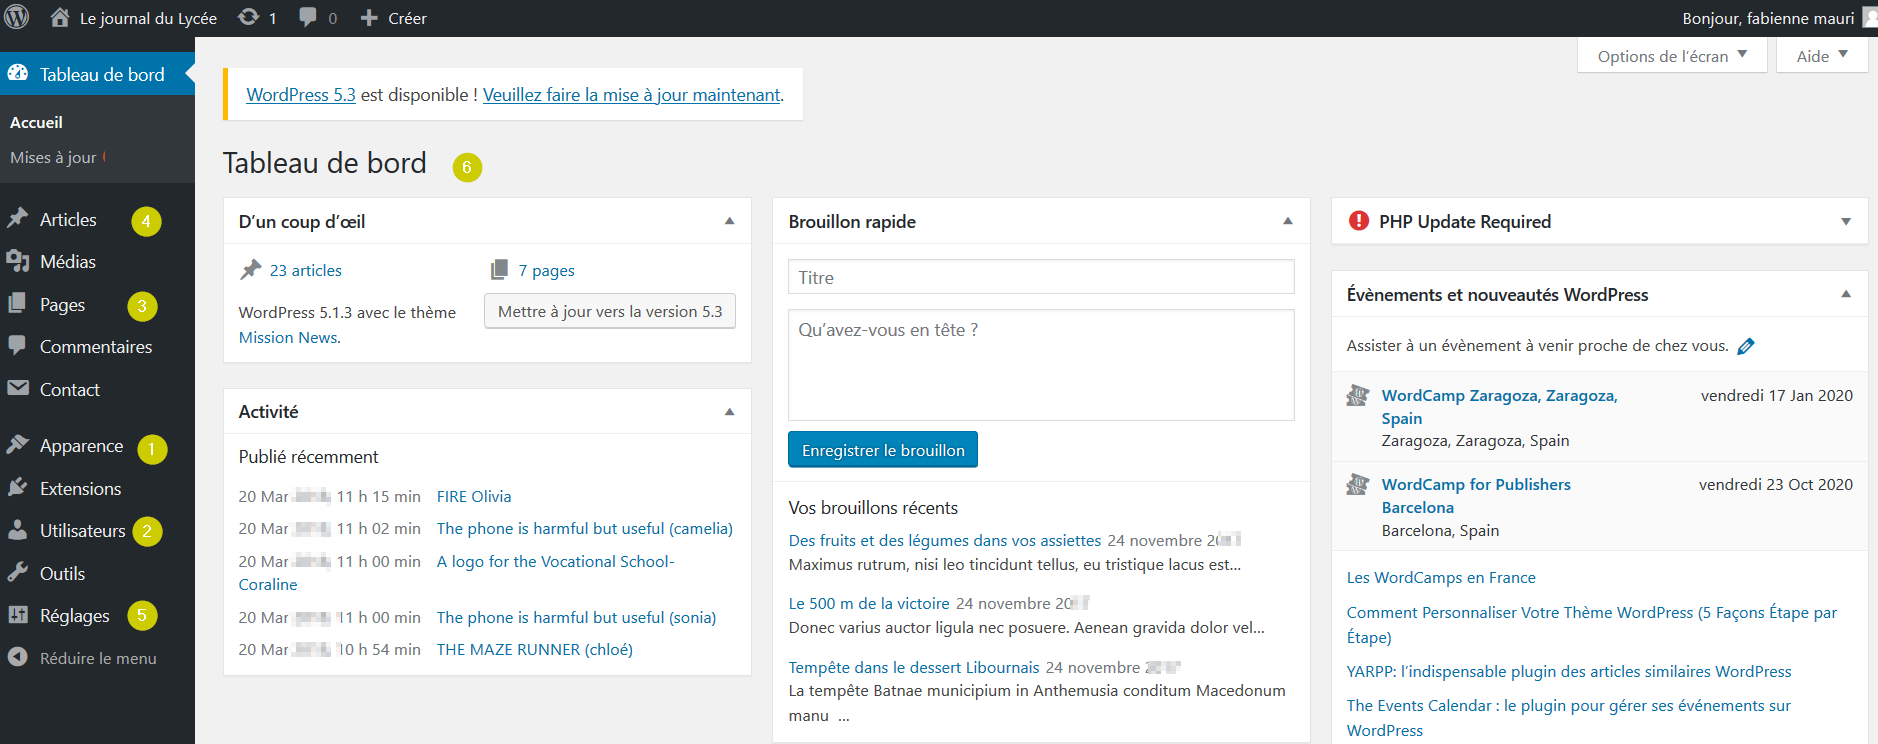Click the Contact envelope icon in the sidebar

[x=17, y=388]
